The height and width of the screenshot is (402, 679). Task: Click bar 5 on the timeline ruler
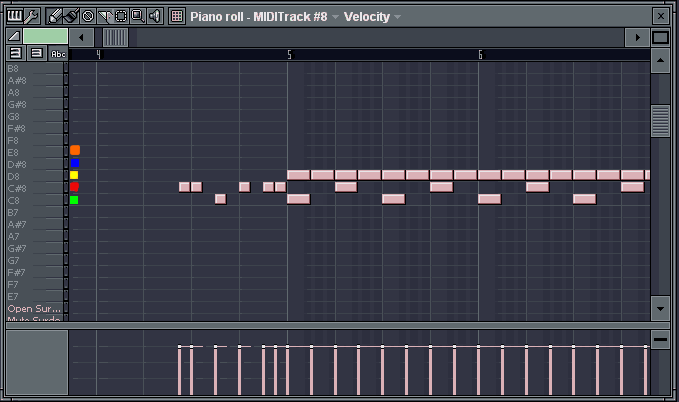tap(289, 55)
